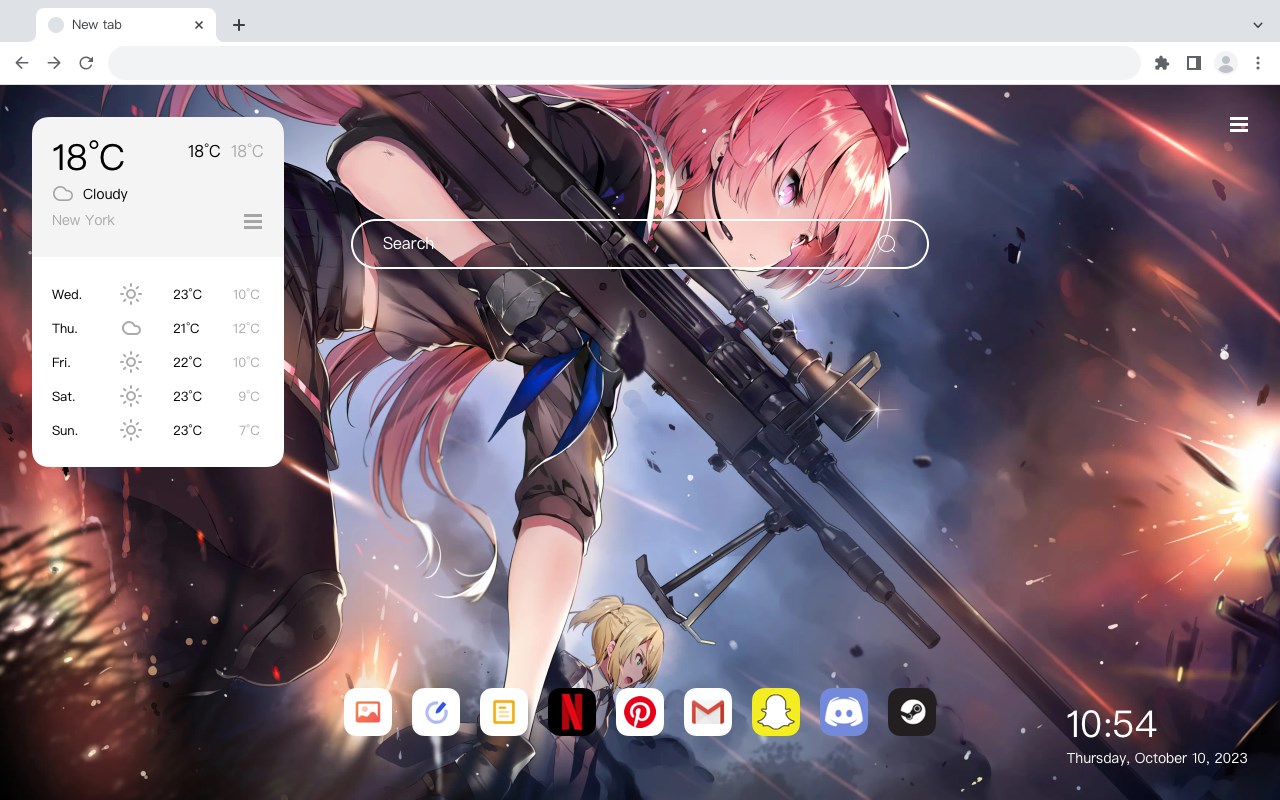Click Wednesday's sunny icon
Screen dimensions: 1280x800
131,294
